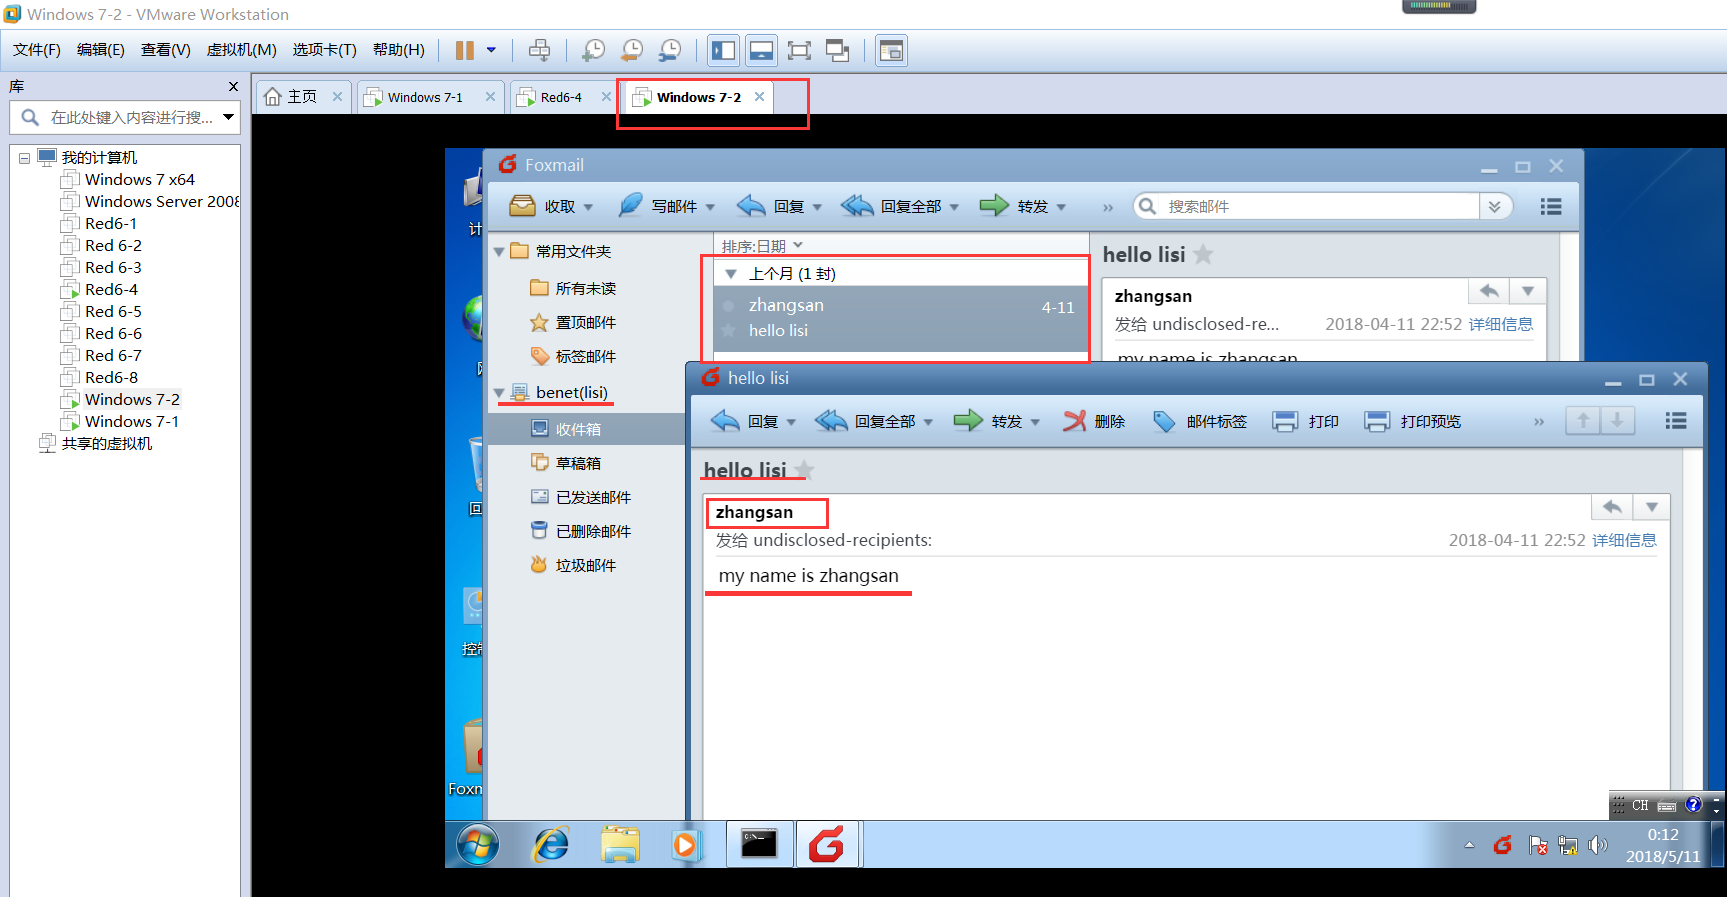
Task: Click 回复 in Foxmail main toolbar
Action: coord(770,206)
